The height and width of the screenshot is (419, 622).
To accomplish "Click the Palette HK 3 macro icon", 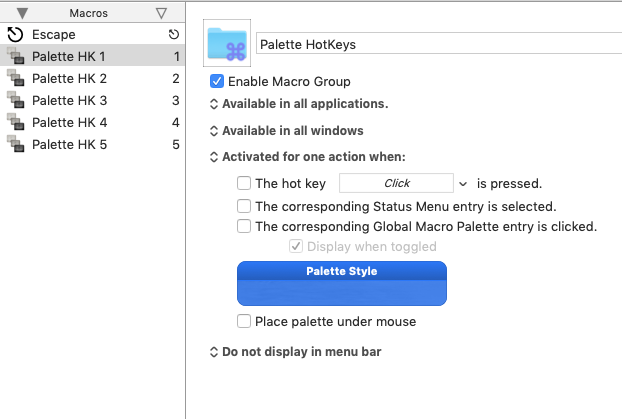I will tap(15, 101).
